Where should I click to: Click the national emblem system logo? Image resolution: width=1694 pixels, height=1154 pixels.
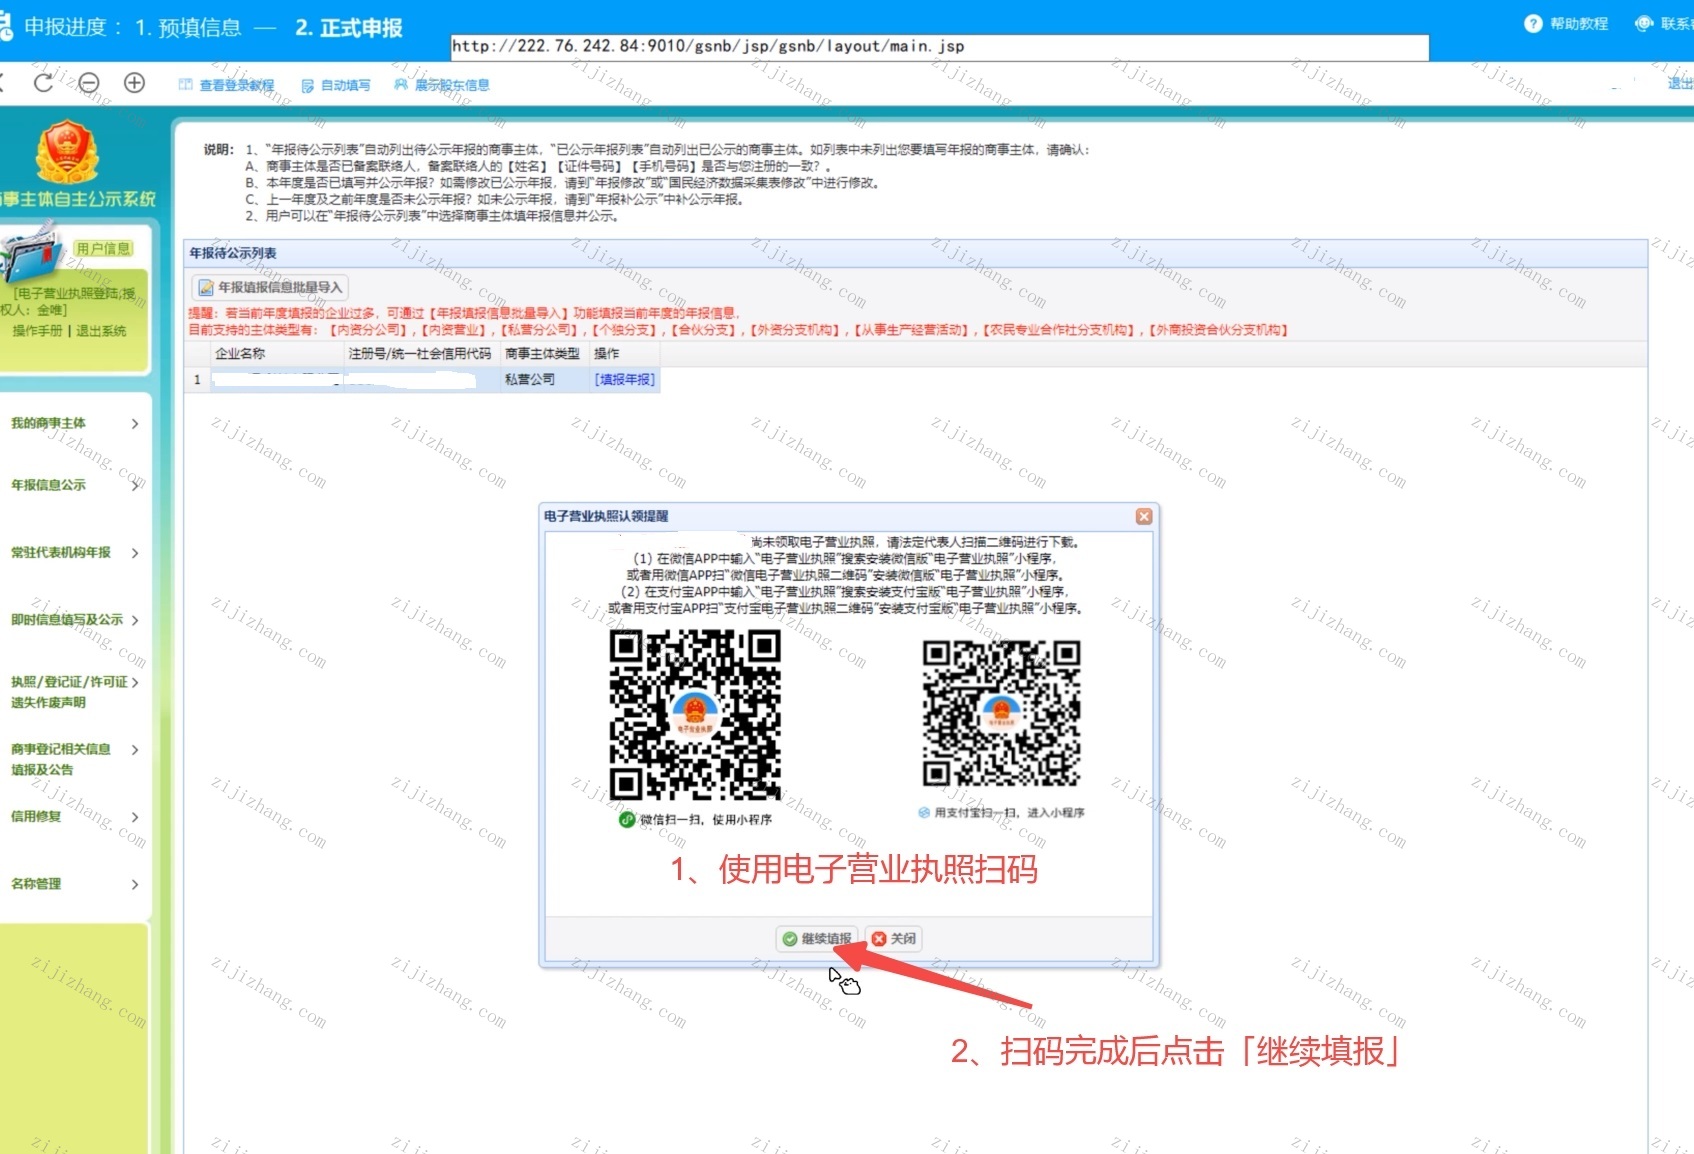67,152
